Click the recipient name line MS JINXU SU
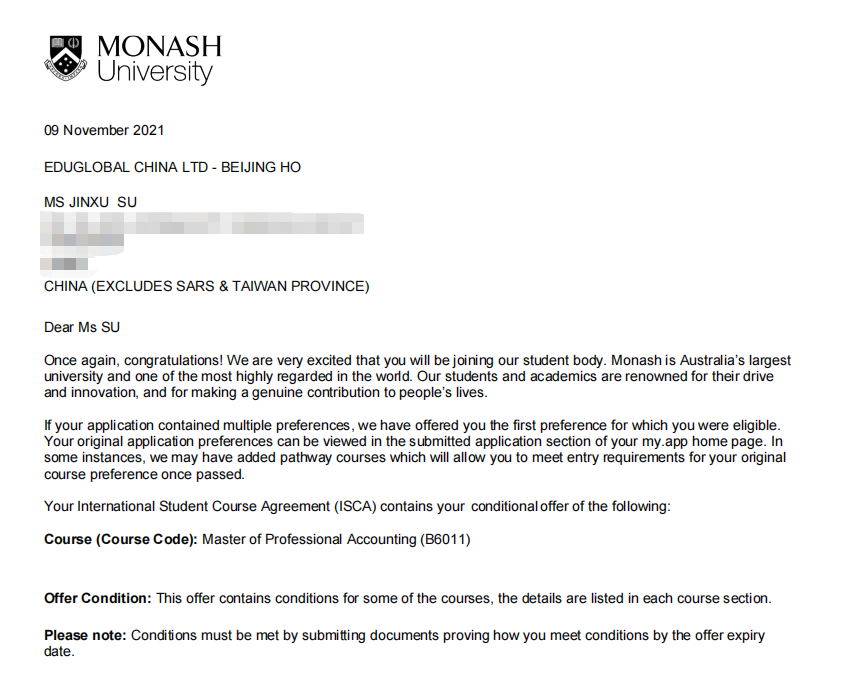Image resolution: width=858 pixels, height=676 pixels. point(91,202)
